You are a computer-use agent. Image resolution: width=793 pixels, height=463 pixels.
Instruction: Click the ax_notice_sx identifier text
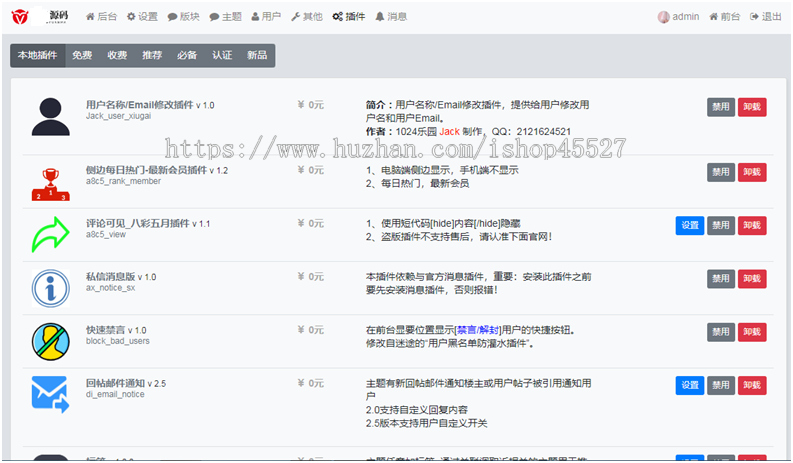[110, 287]
